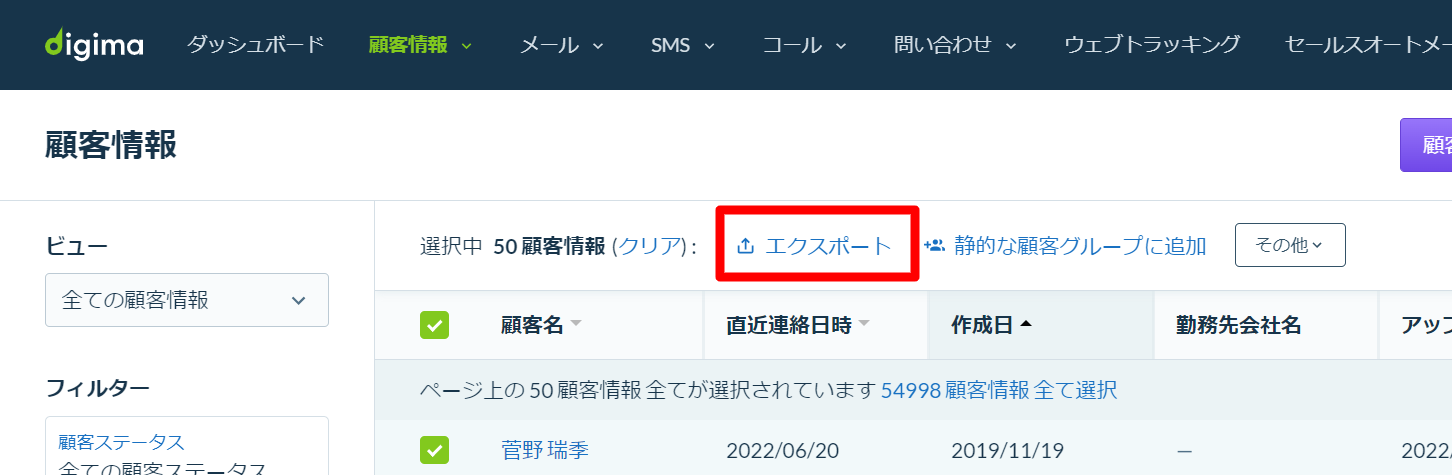Uncheck the select-all header checkbox

(434, 325)
